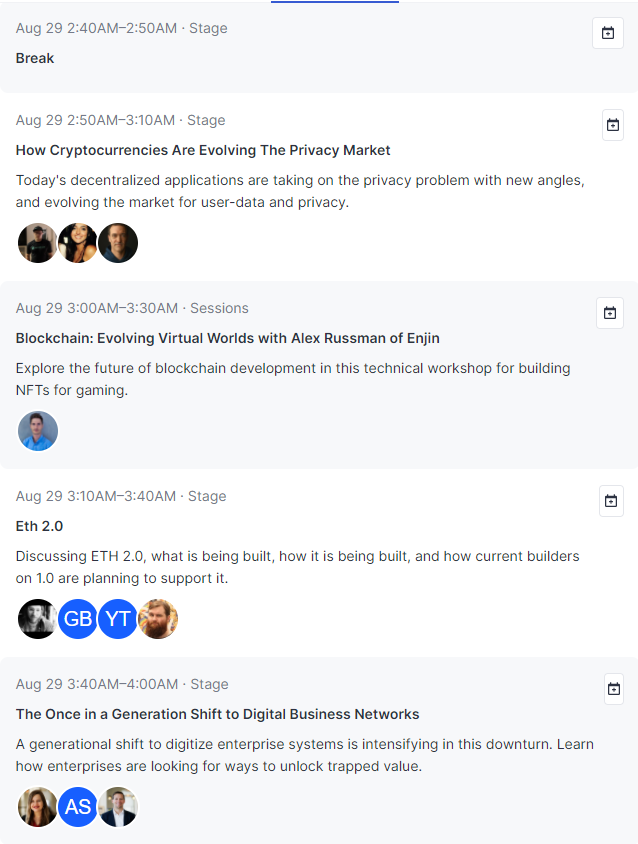Click third speaker photo in Privacy Market session
638x844 pixels.
click(118, 243)
